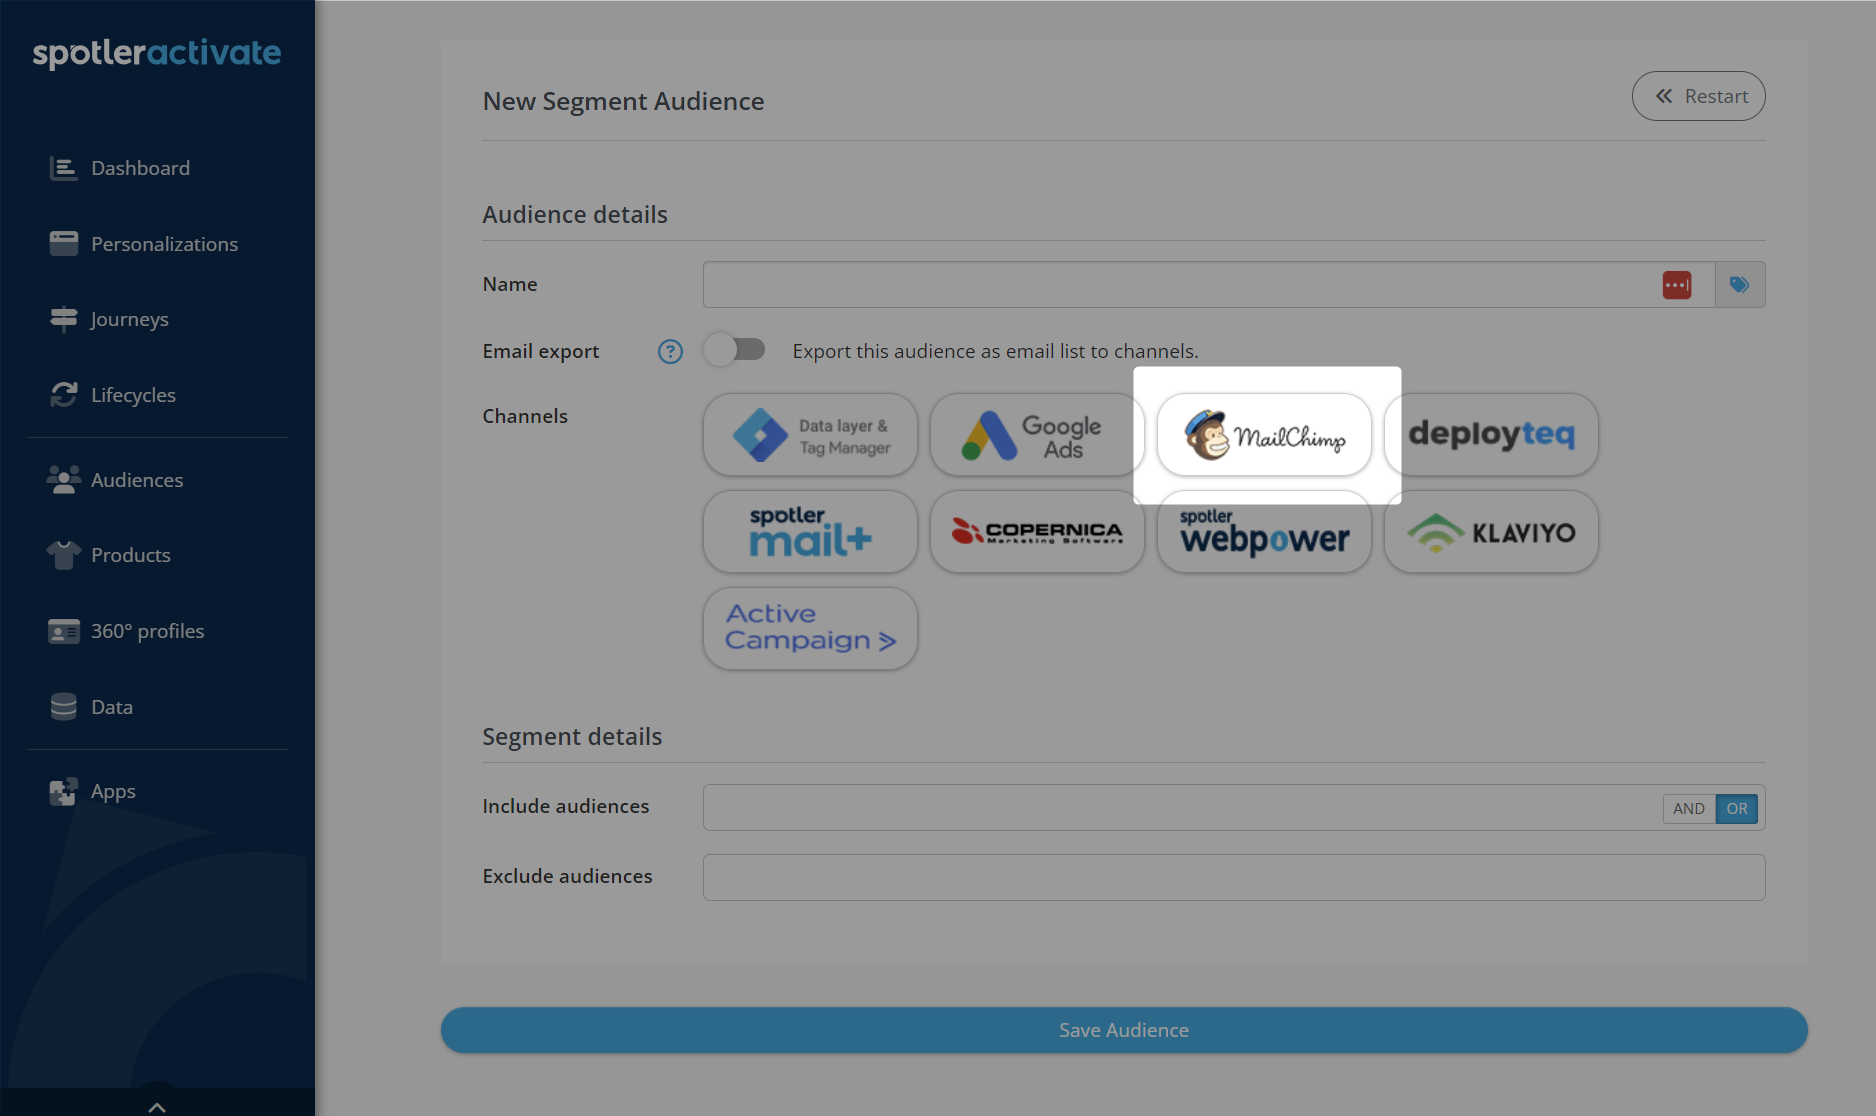Select the deployteq channel
Viewport: 1876px width, 1116px height.
click(x=1491, y=435)
